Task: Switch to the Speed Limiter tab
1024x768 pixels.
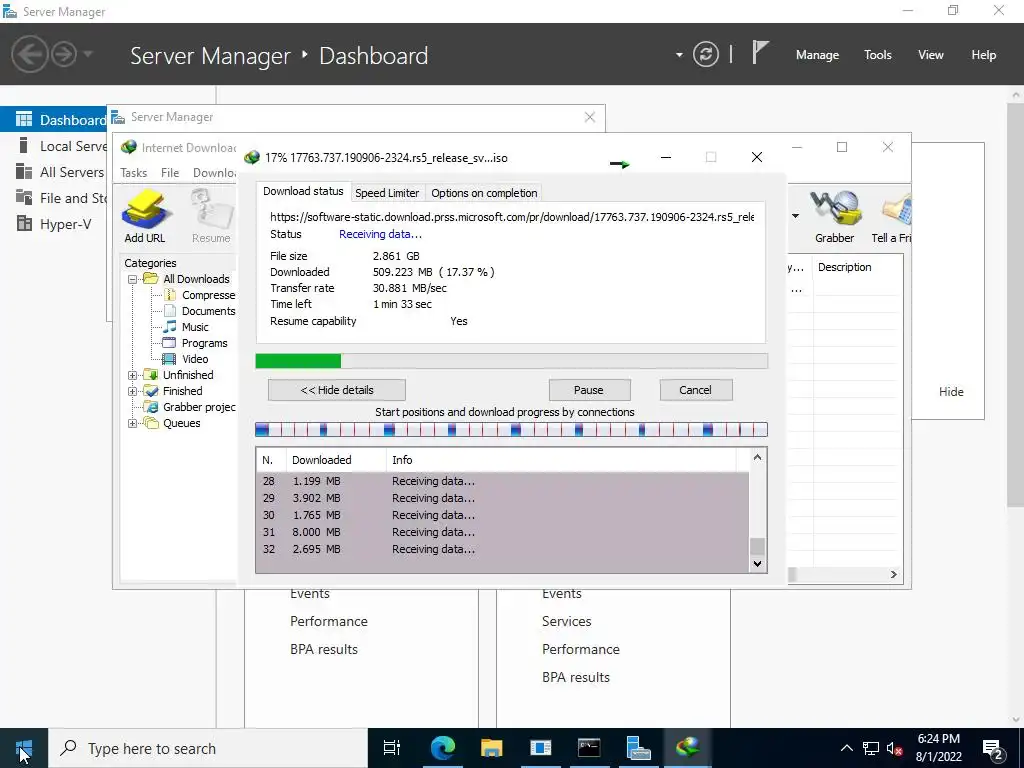Action: [x=387, y=193]
